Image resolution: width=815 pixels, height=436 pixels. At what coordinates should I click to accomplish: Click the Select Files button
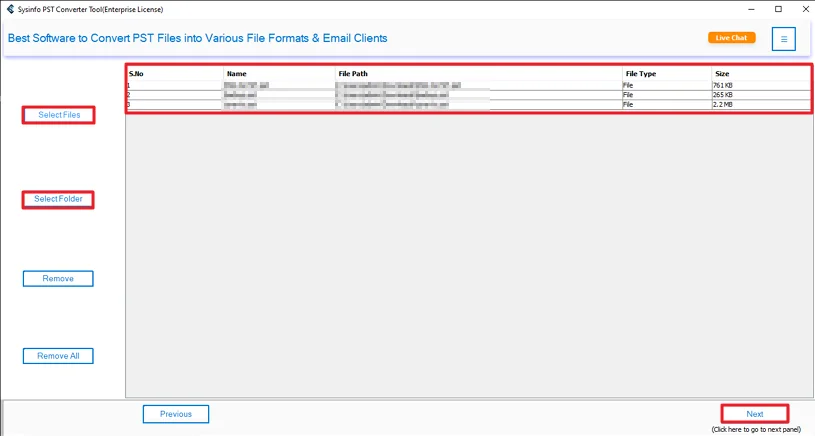(59, 115)
